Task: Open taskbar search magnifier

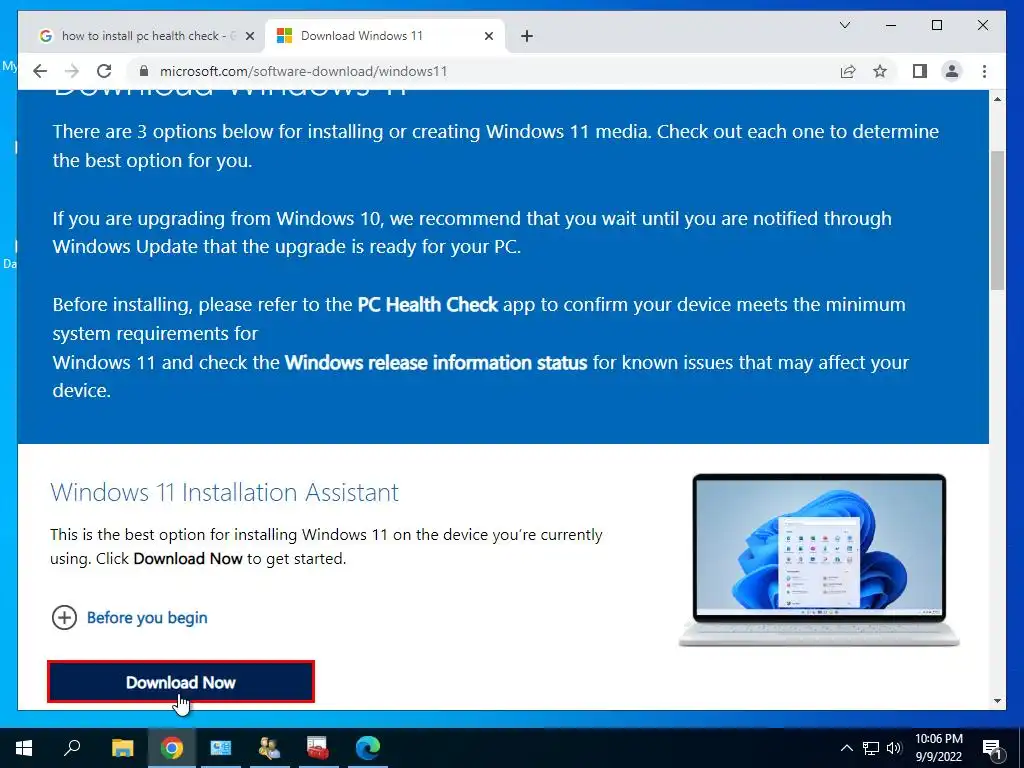Action: tap(72, 748)
